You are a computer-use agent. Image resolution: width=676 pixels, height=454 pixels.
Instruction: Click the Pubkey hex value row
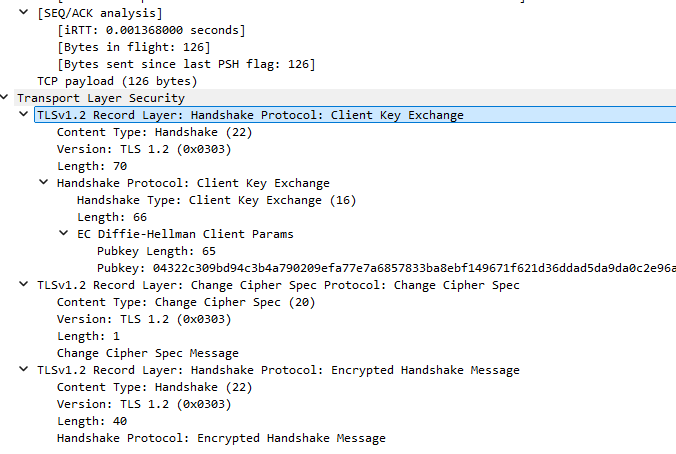coord(380,268)
